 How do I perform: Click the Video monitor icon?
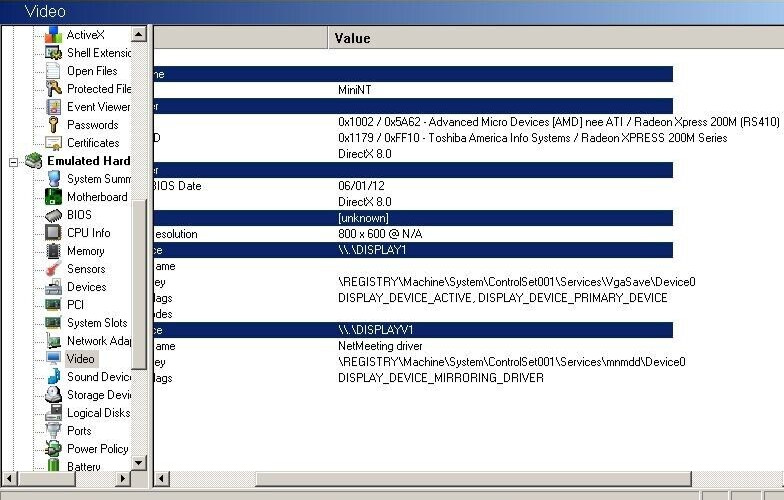(x=54, y=358)
